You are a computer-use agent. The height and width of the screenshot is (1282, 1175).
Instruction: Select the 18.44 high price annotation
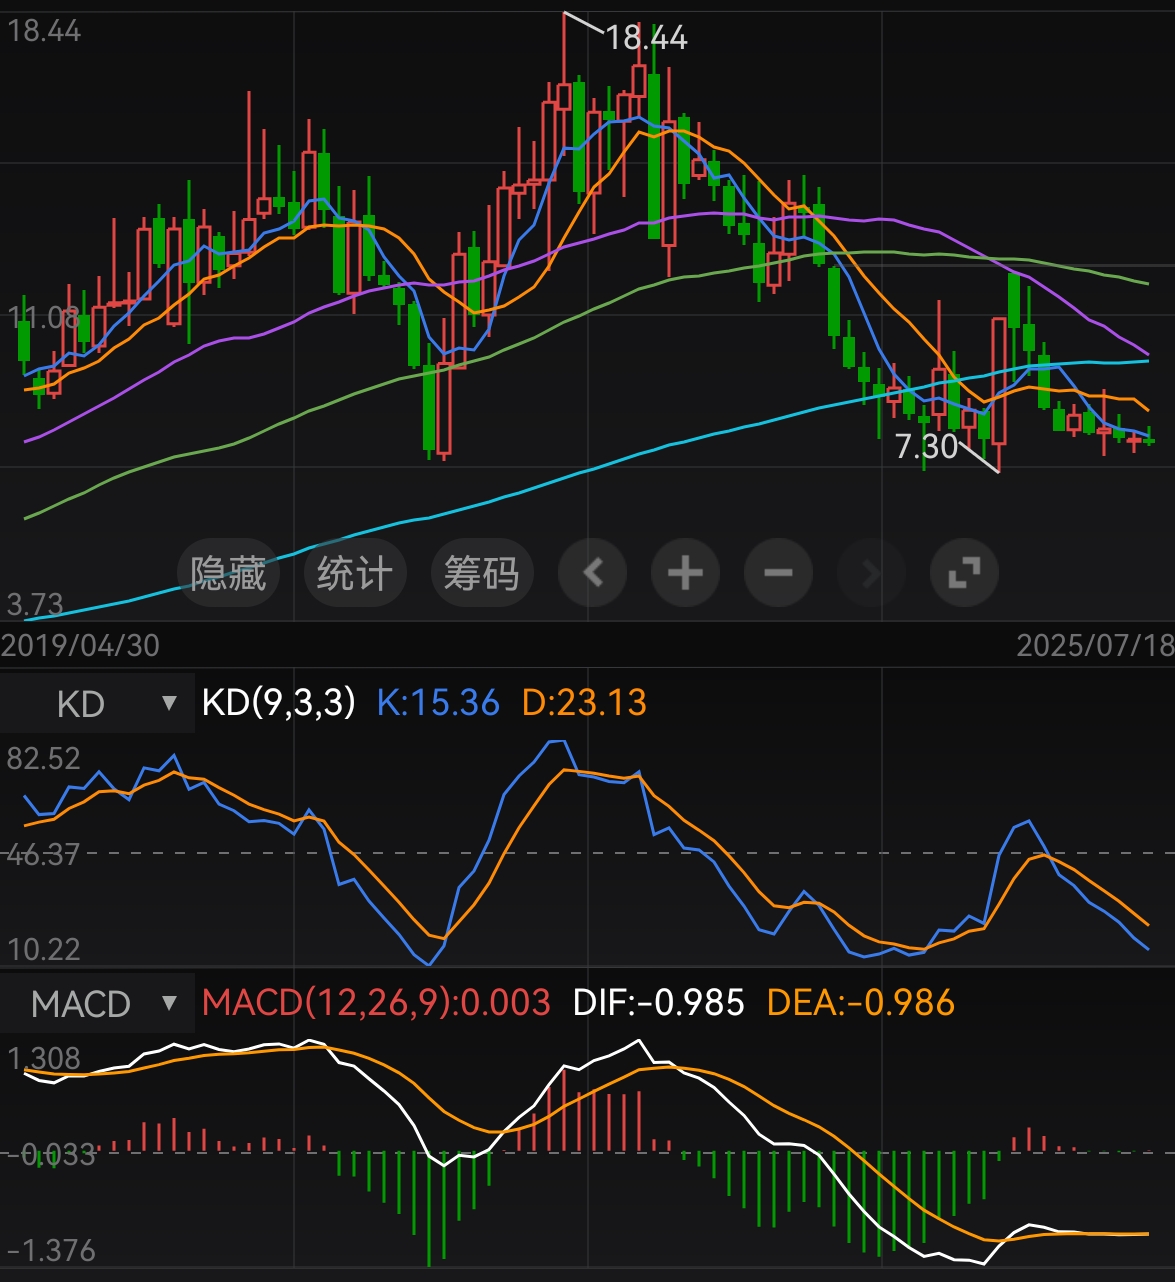tap(647, 38)
